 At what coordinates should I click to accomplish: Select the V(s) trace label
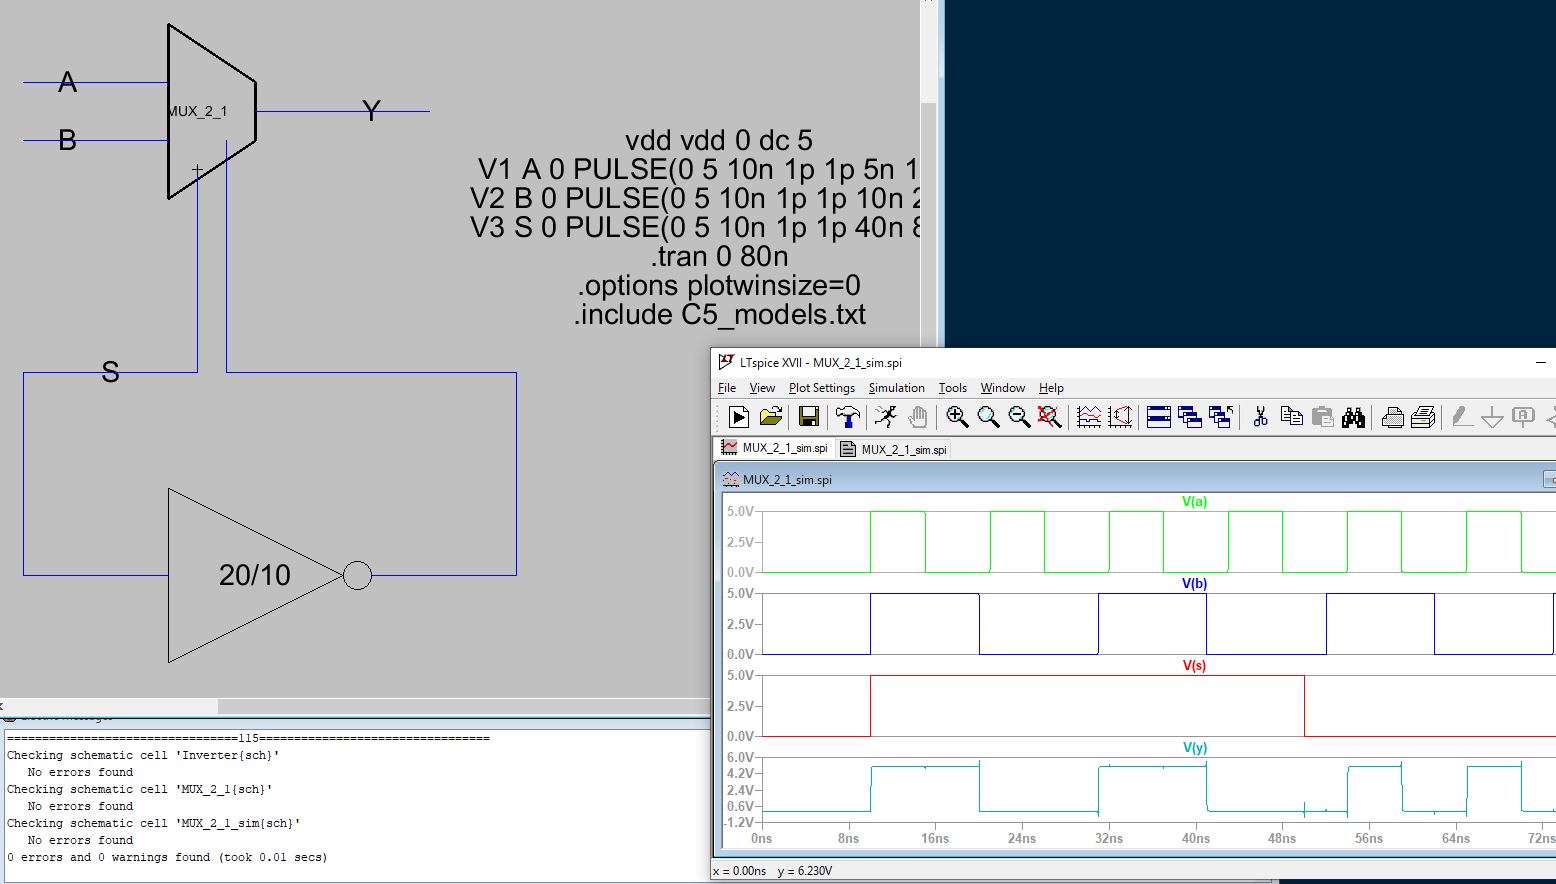tap(1194, 665)
